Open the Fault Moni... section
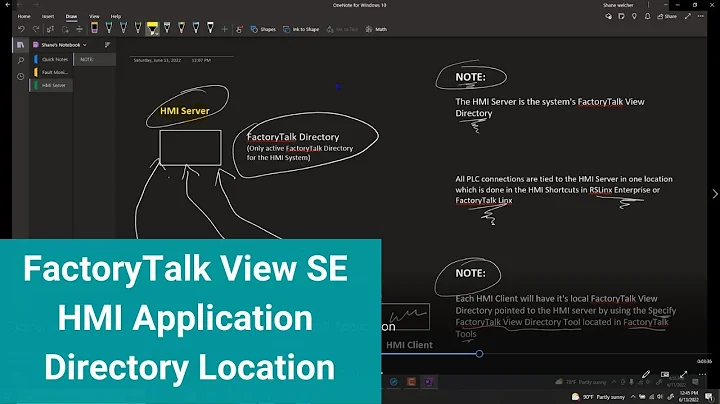The width and height of the screenshot is (720, 404). [x=52, y=72]
